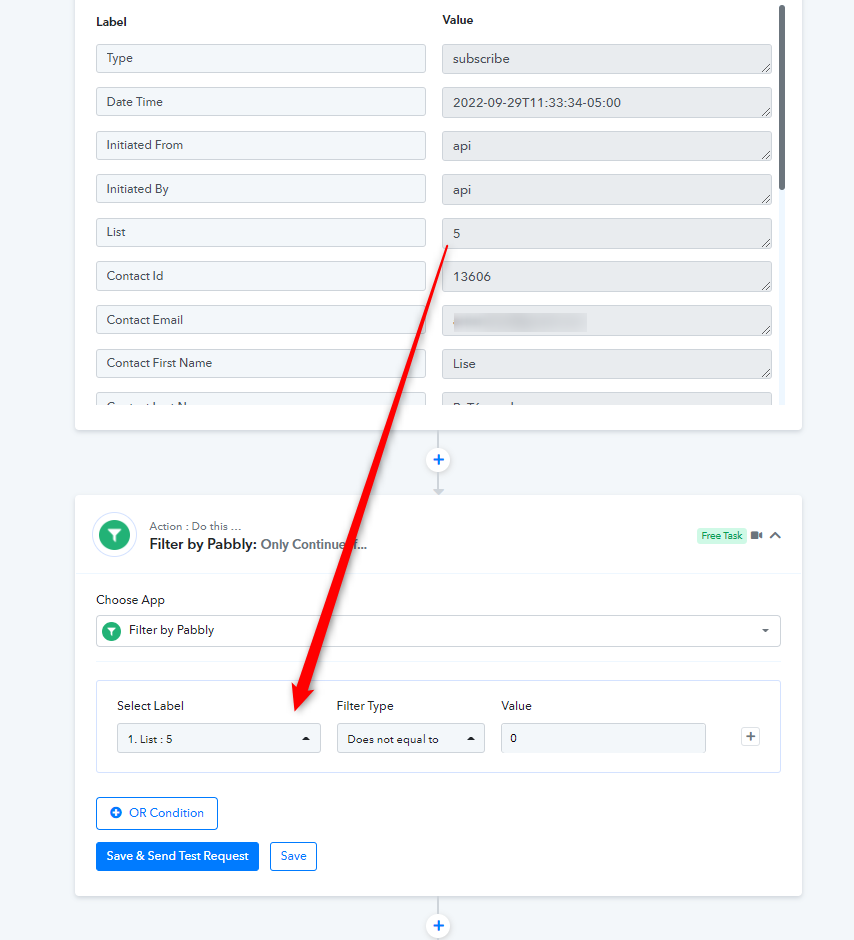Click the filter Value input containing 0
Image resolution: width=854 pixels, height=940 pixels.
click(603, 738)
